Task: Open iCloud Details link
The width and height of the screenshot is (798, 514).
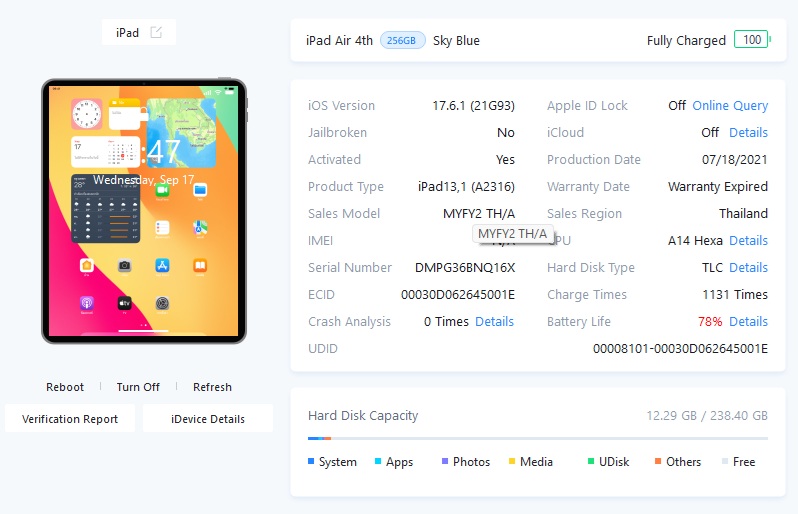Action: coord(748,132)
